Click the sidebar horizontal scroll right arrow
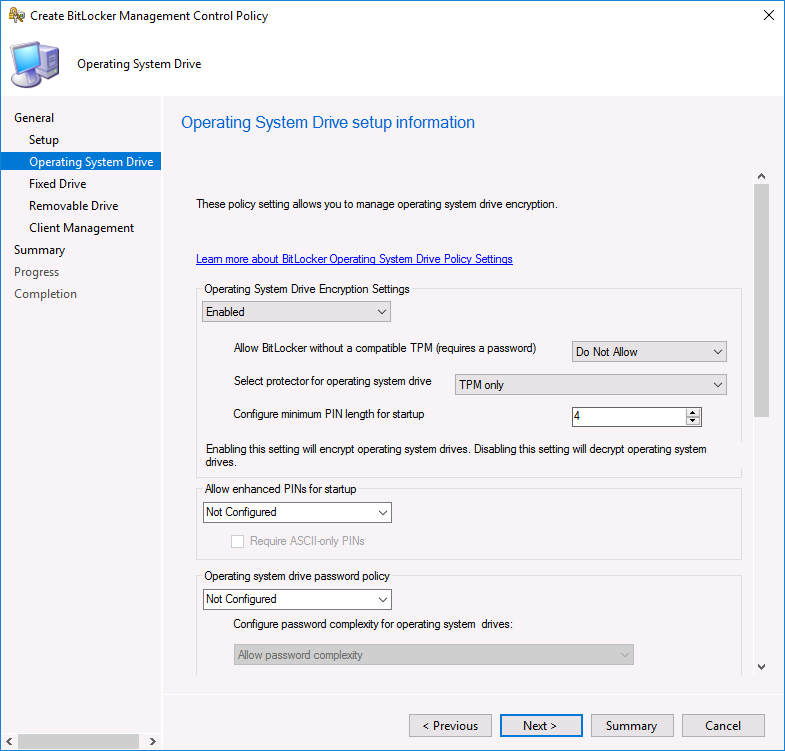The image size is (785, 751). point(153,741)
